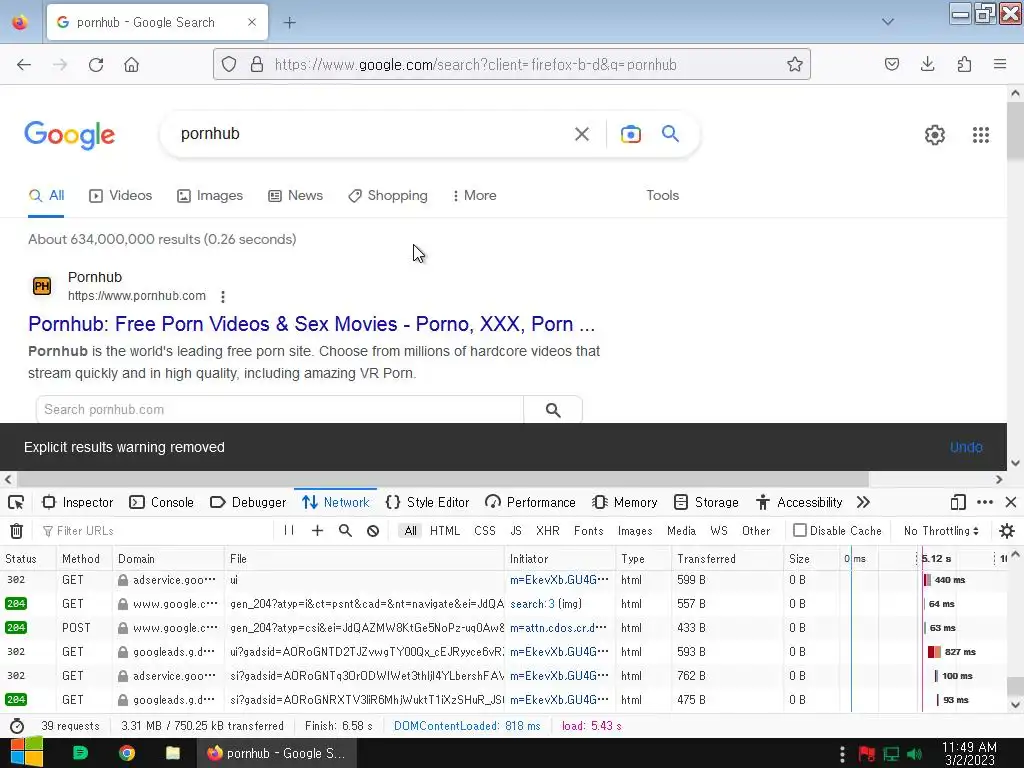Open the News search results
The height and width of the screenshot is (768, 1024).
pos(295,195)
